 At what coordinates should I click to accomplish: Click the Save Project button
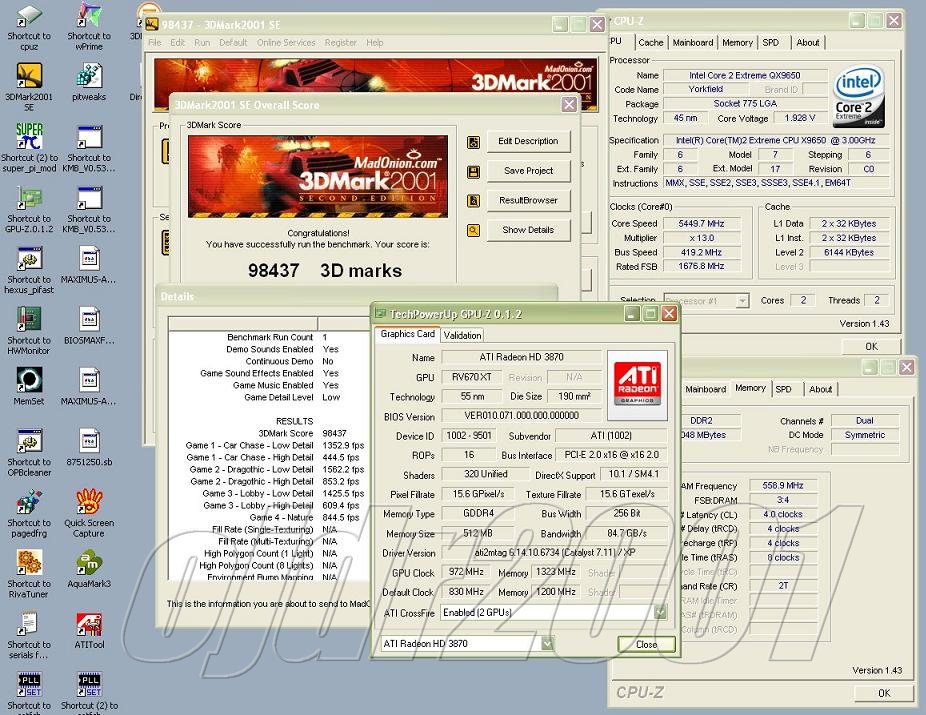[x=528, y=171]
